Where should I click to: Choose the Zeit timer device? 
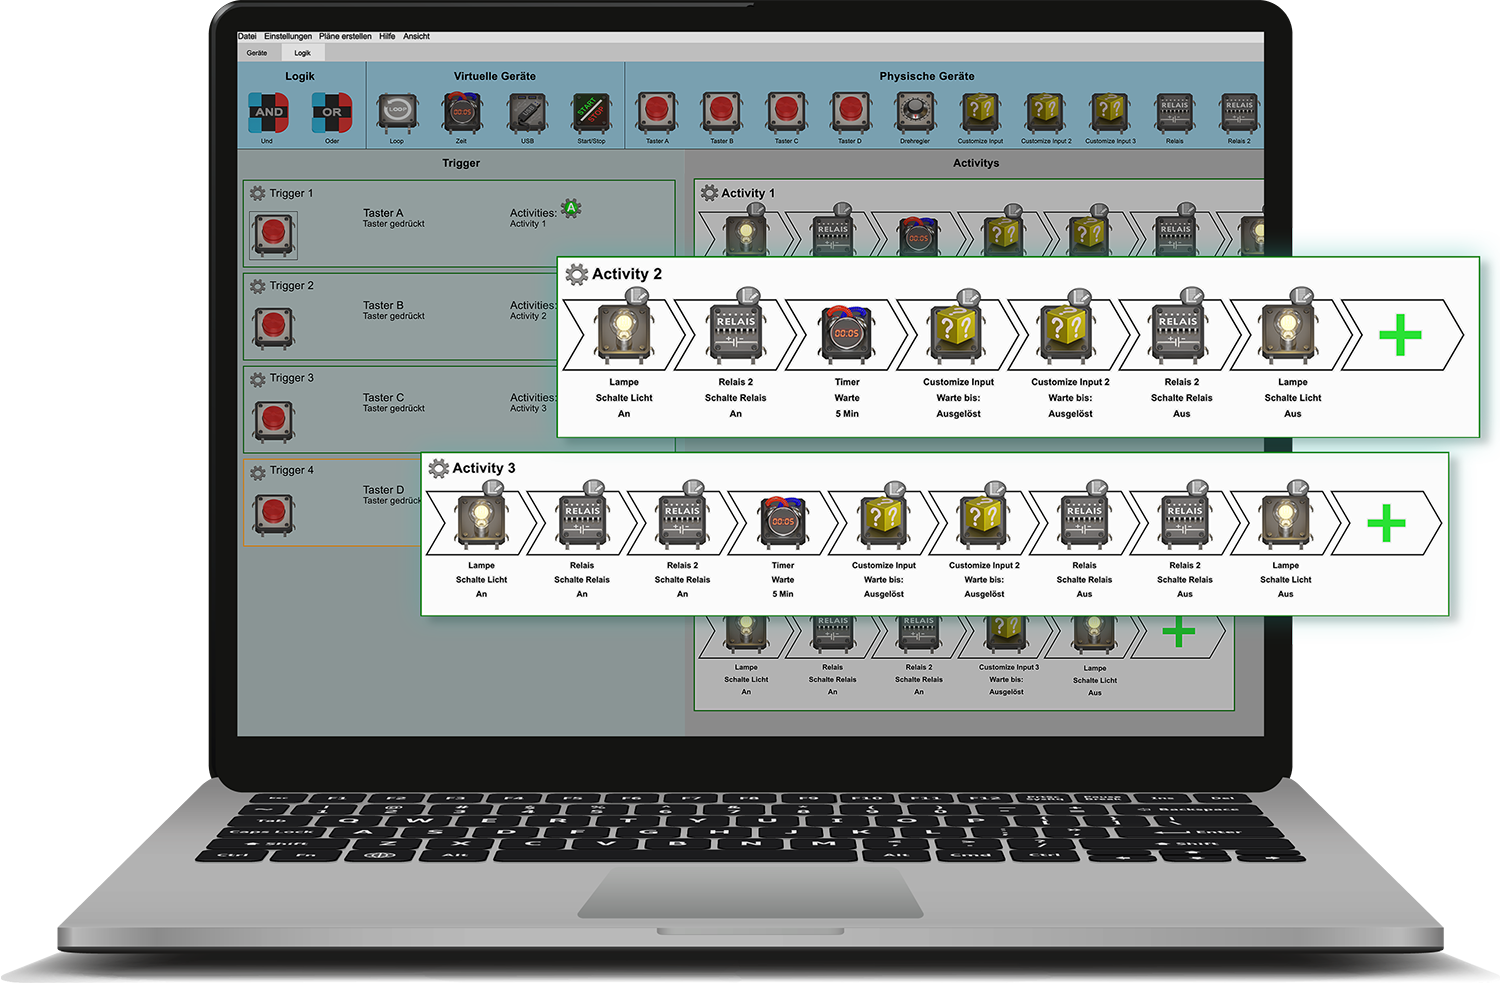point(462,113)
